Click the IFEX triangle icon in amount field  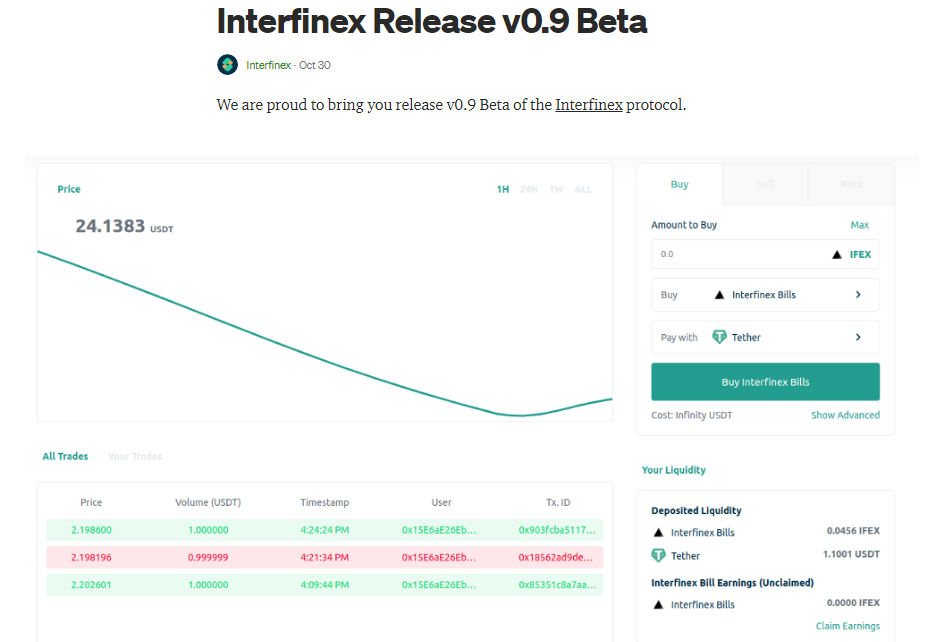[x=837, y=254]
